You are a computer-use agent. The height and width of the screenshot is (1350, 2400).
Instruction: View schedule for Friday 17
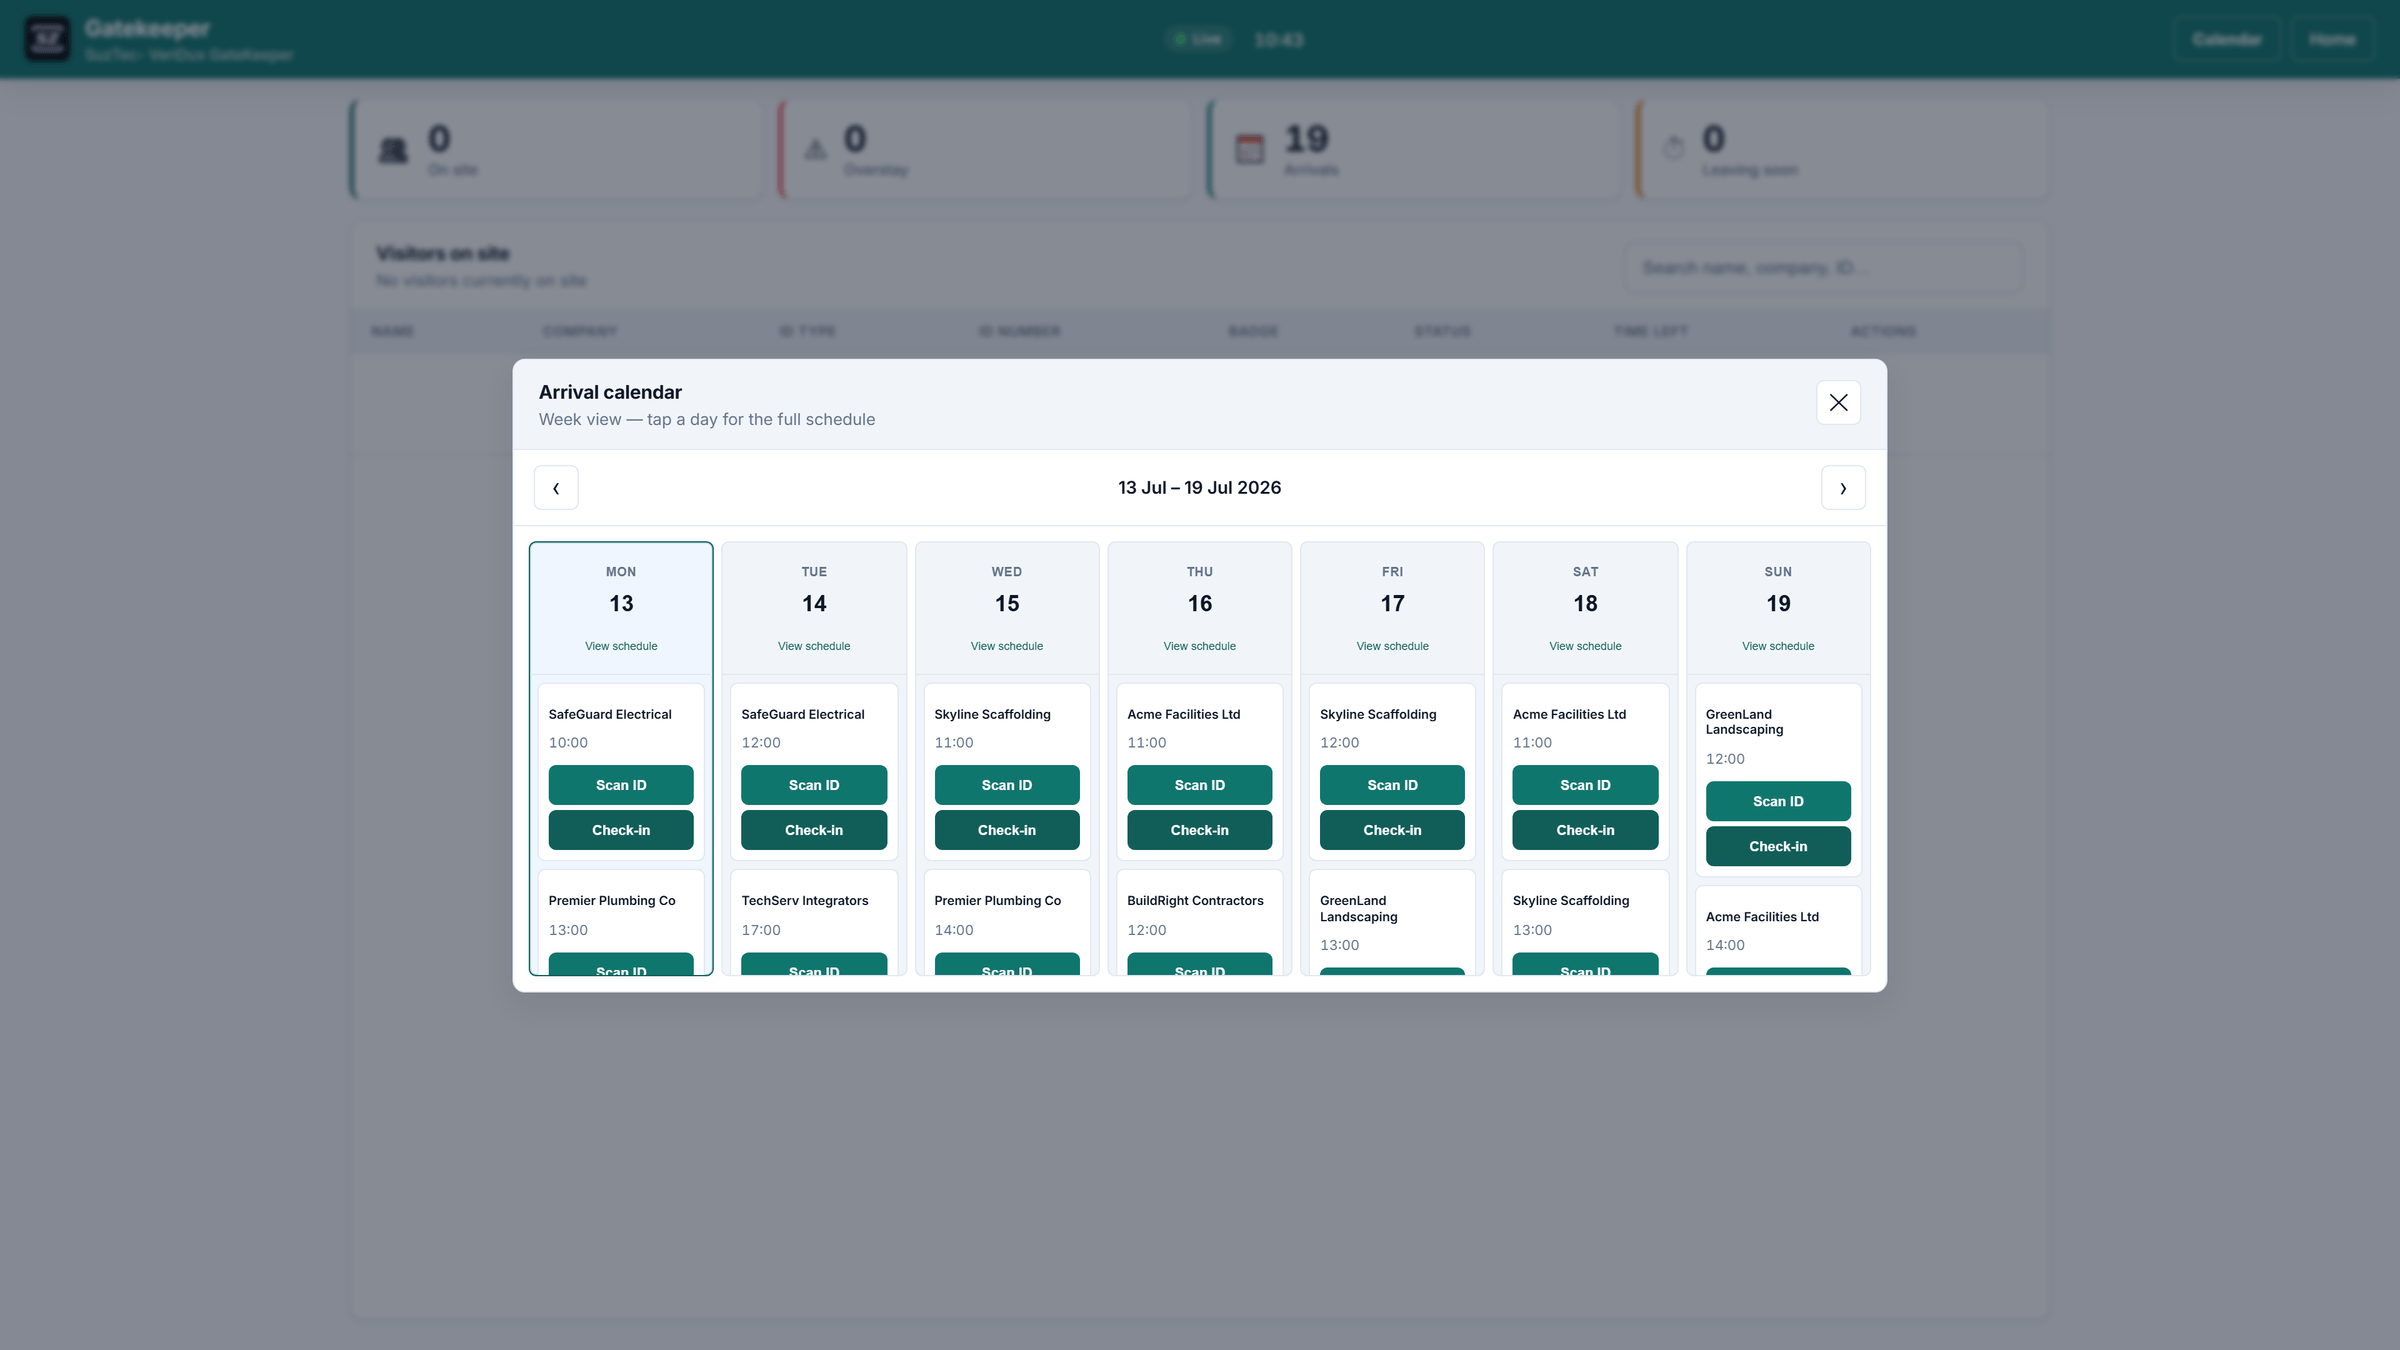coord(1392,646)
